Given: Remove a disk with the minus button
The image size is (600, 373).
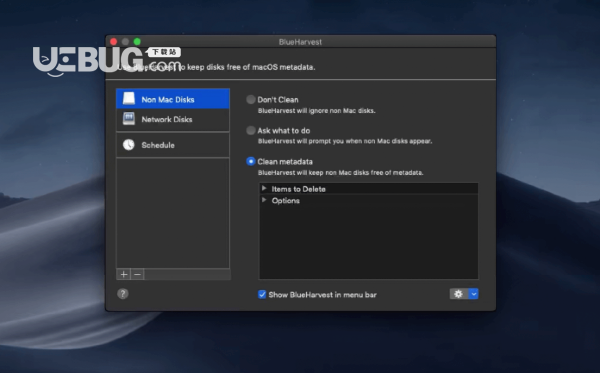Looking at the screenshot, I should pos(137,274).
